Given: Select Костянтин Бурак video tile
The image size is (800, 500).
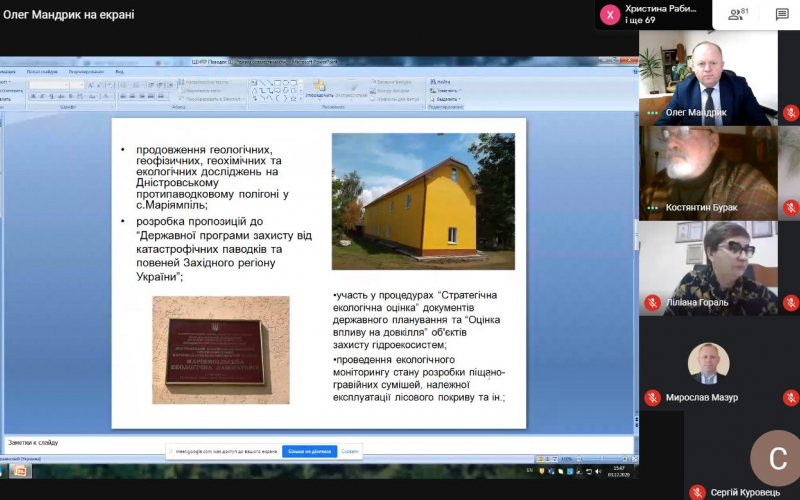Looking at the screenshot, I should (709, 173).
